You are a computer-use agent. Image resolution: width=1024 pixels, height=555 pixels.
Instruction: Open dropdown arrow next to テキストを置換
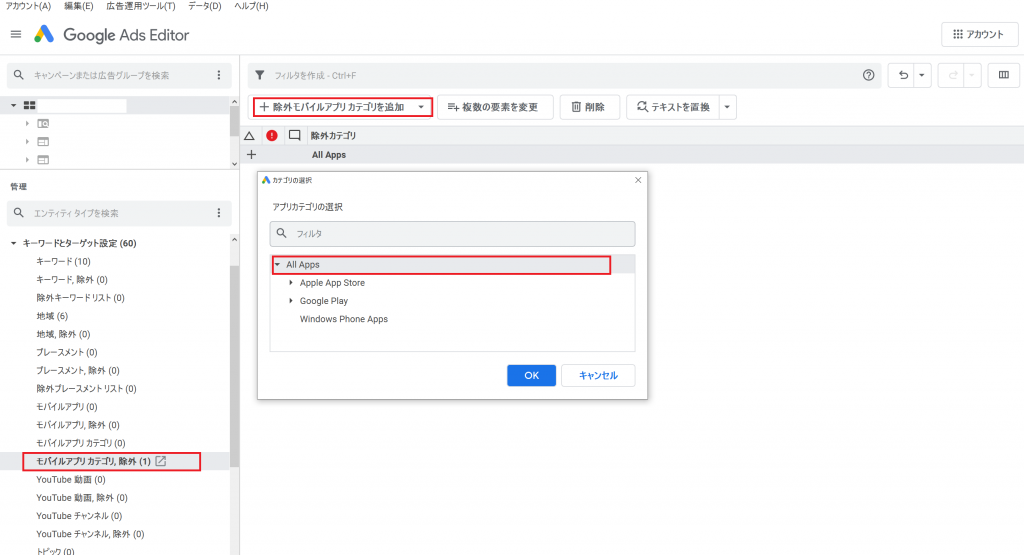pos(727,107)
